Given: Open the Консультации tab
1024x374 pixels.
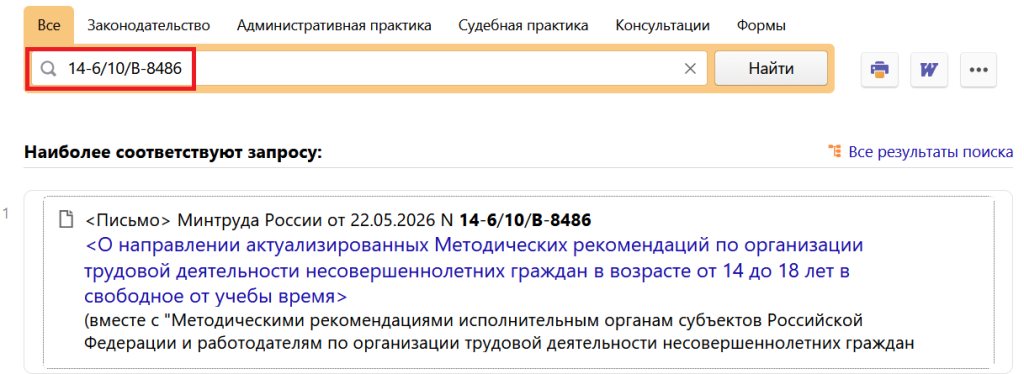Looking at the screenshot, I should 662,25.
